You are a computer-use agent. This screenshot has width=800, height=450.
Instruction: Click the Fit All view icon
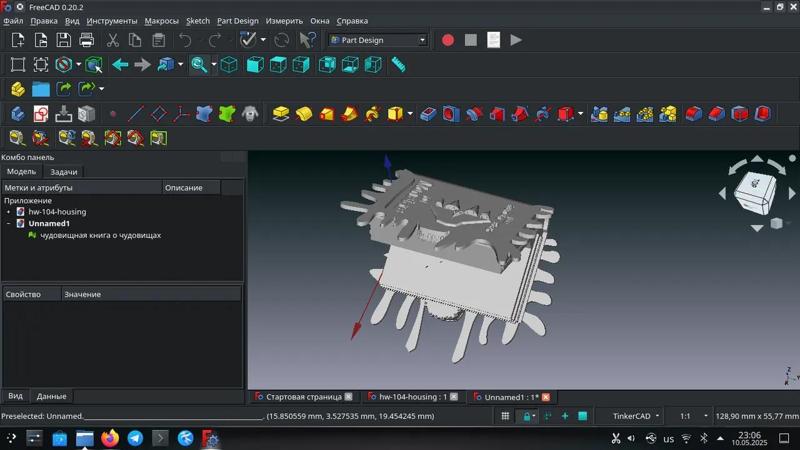pos(18,65)
